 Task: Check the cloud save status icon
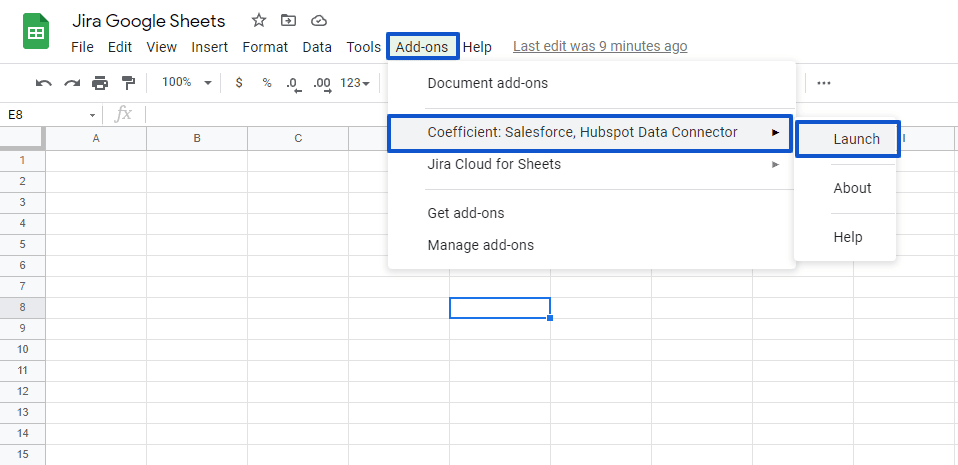[318, 21]
